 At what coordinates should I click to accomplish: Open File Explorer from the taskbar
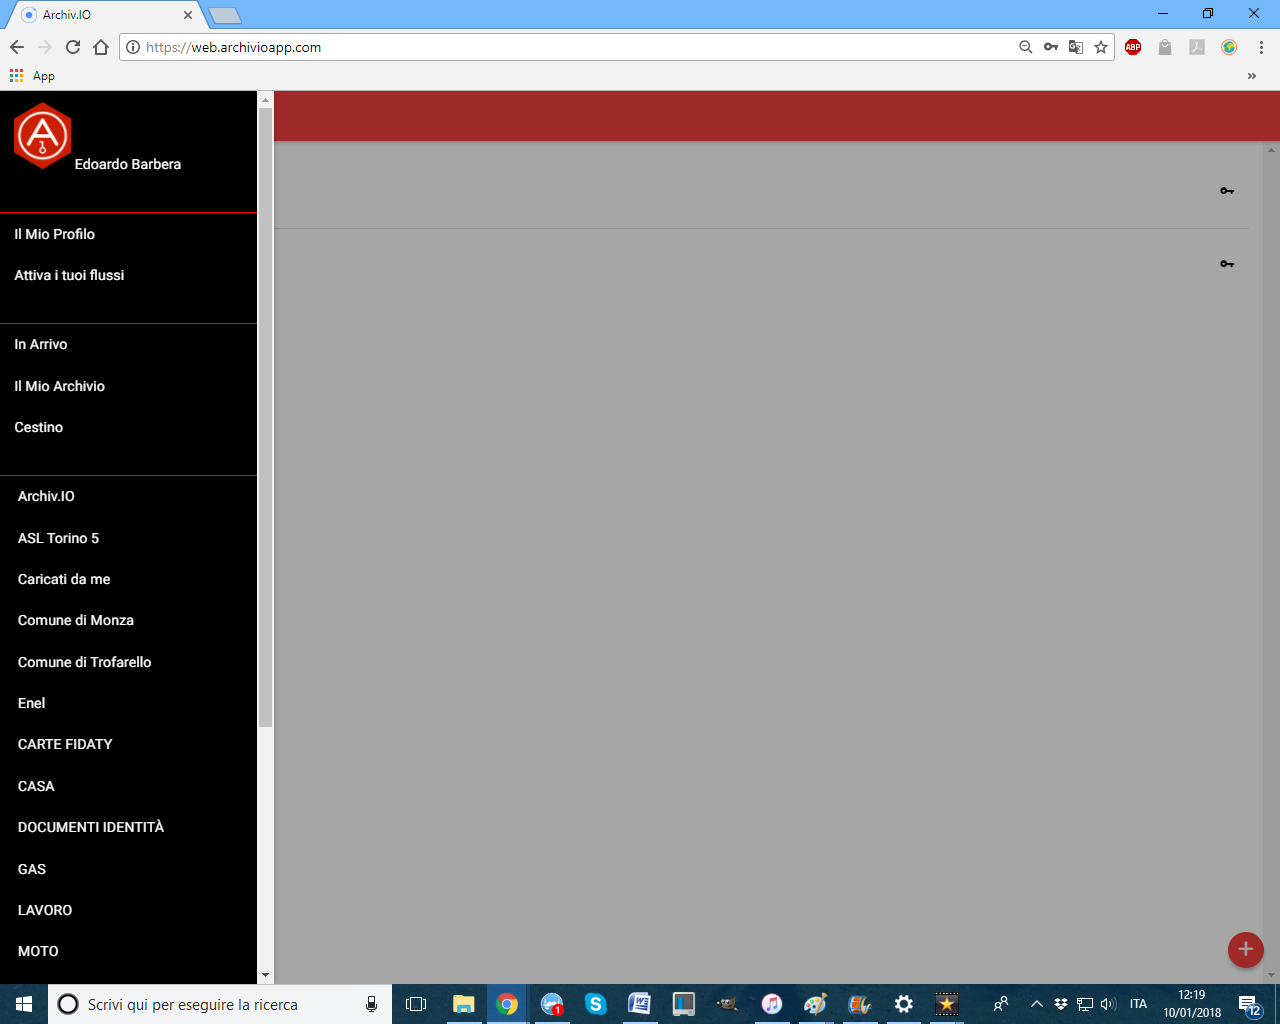(x=463, y=1004)
